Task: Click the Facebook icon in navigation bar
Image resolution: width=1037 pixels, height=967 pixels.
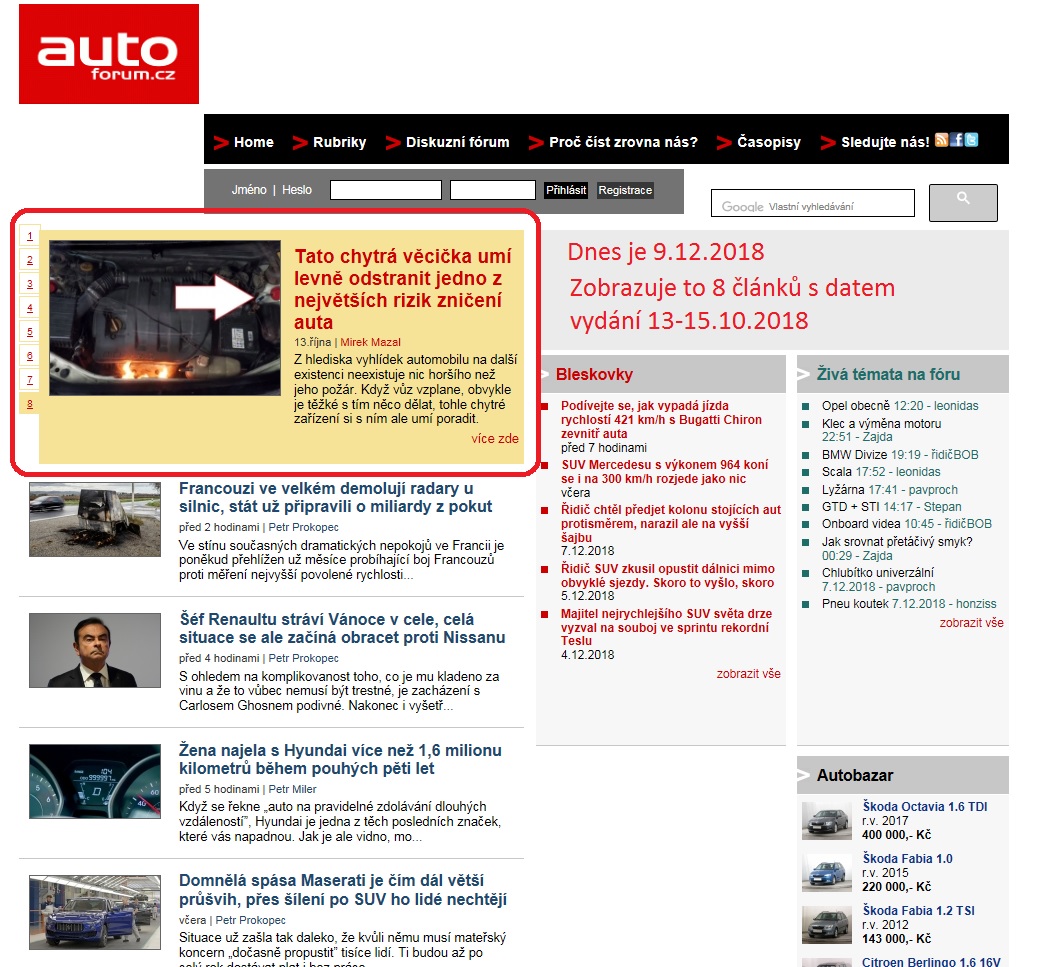Action: 956,140
